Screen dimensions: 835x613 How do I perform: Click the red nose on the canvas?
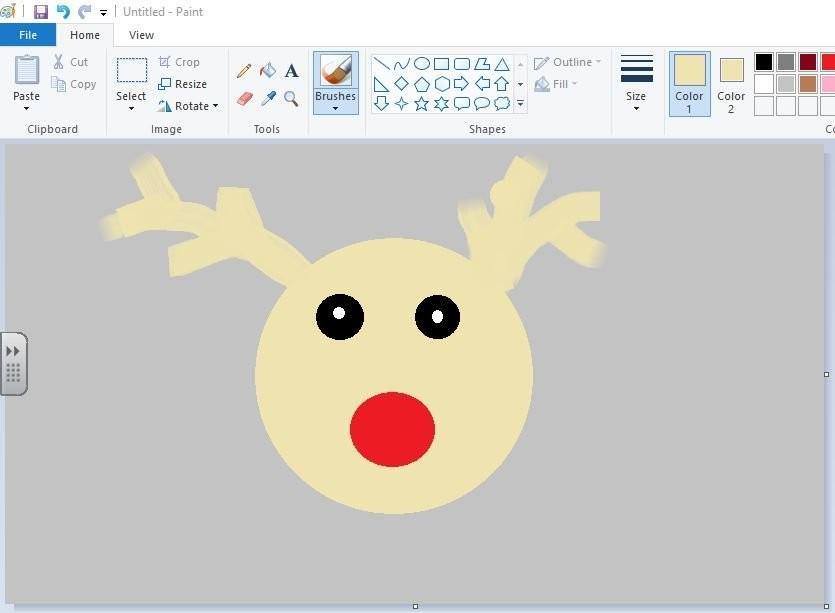point(392,429)
